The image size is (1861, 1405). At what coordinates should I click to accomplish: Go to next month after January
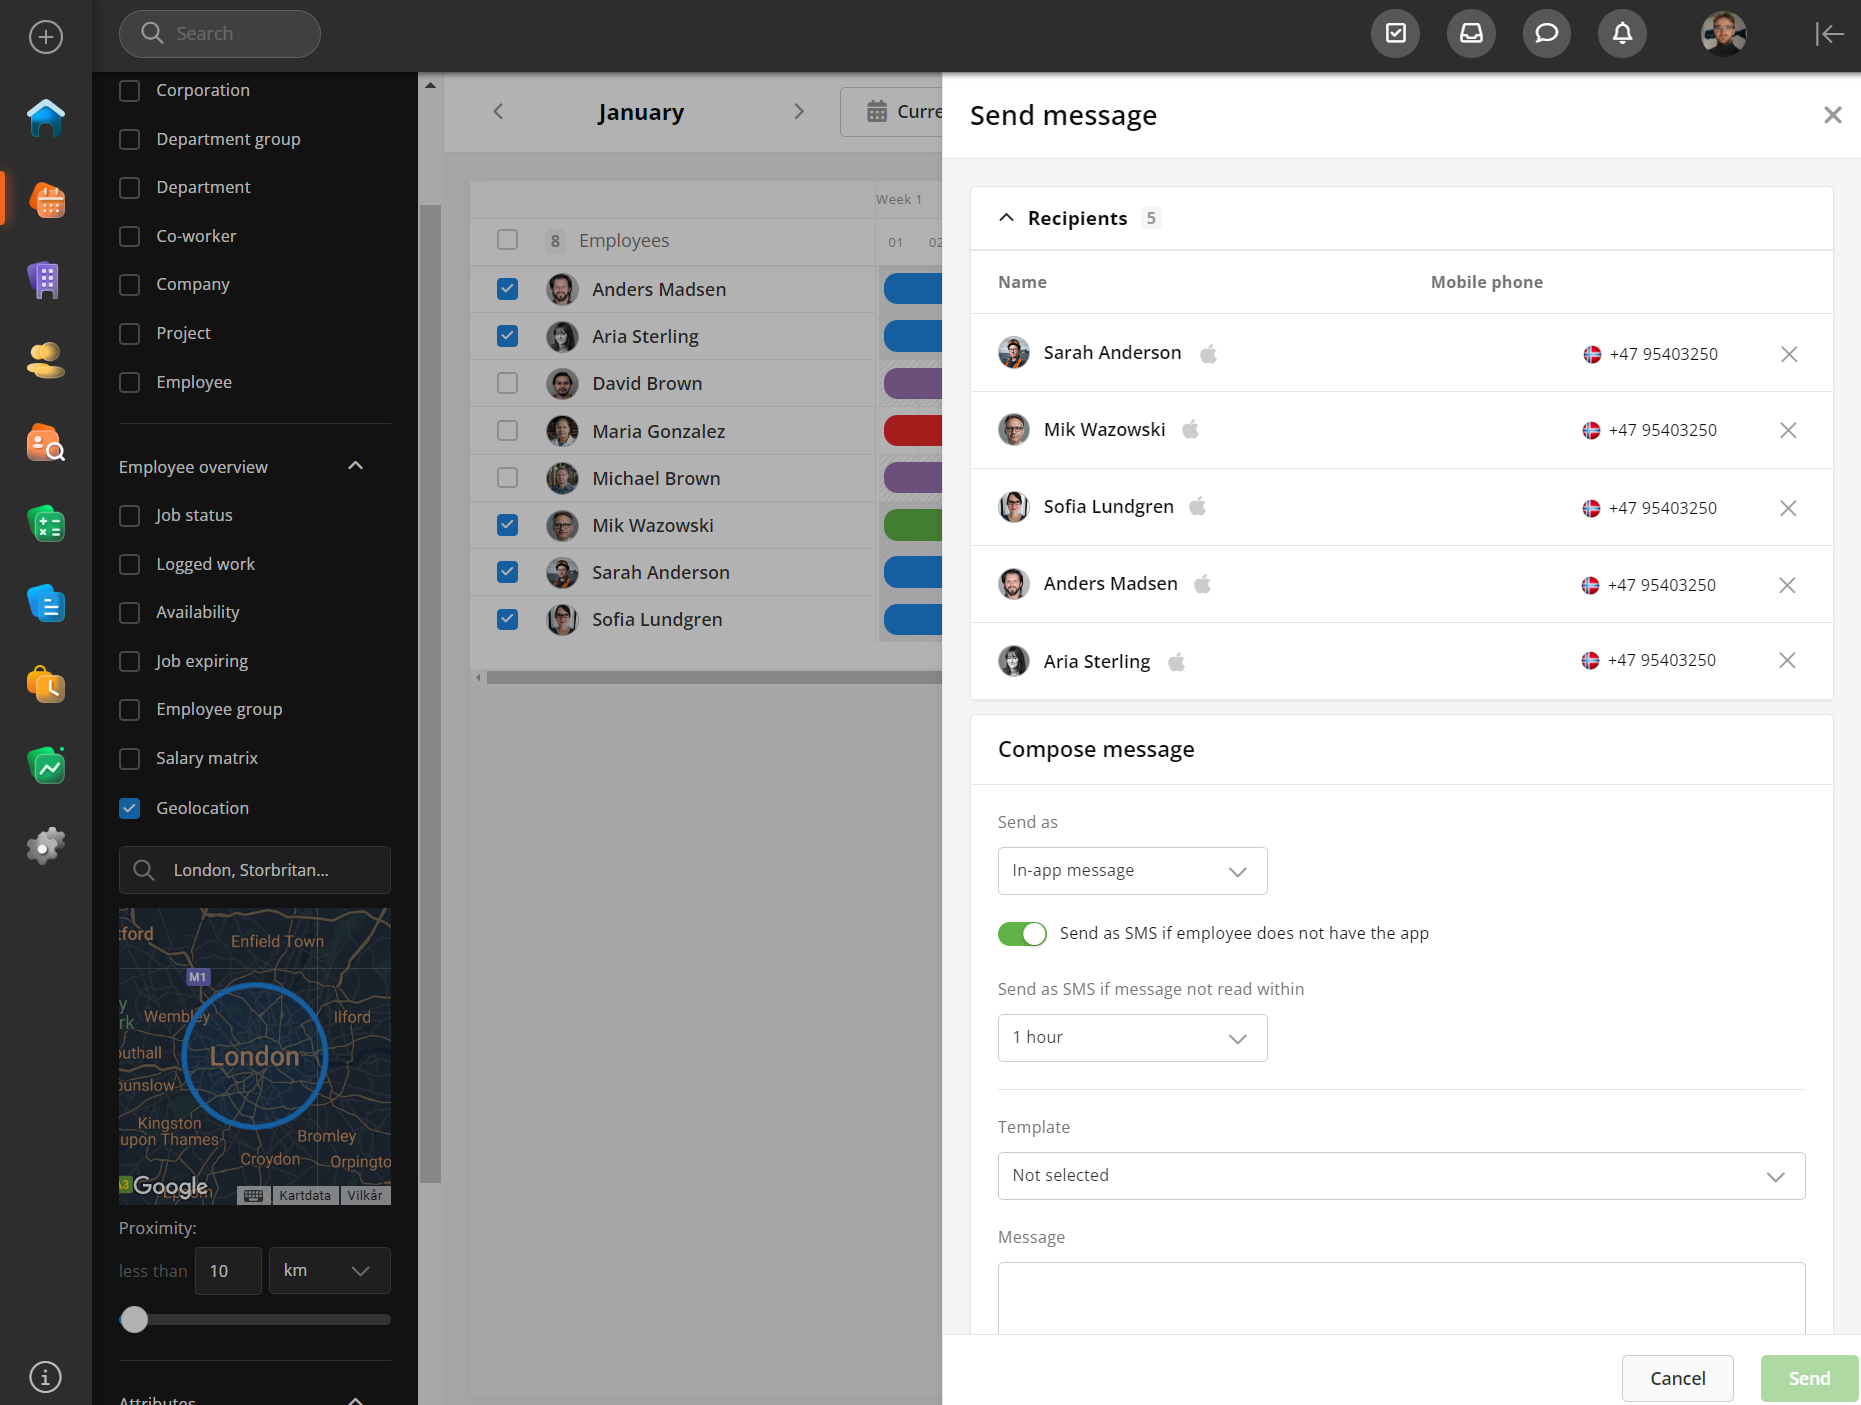coord(798,112)
